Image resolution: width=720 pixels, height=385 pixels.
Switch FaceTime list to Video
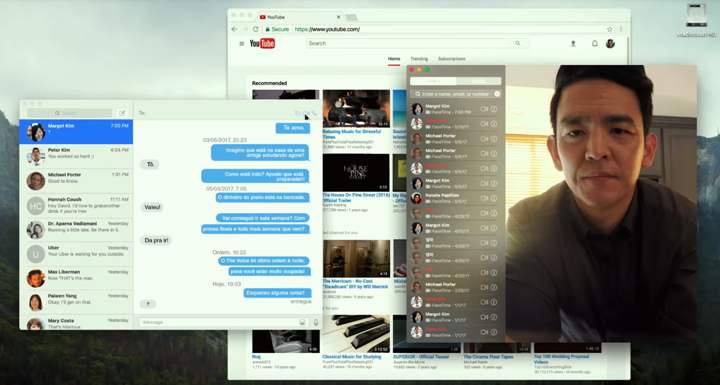[x=433, y=81]
